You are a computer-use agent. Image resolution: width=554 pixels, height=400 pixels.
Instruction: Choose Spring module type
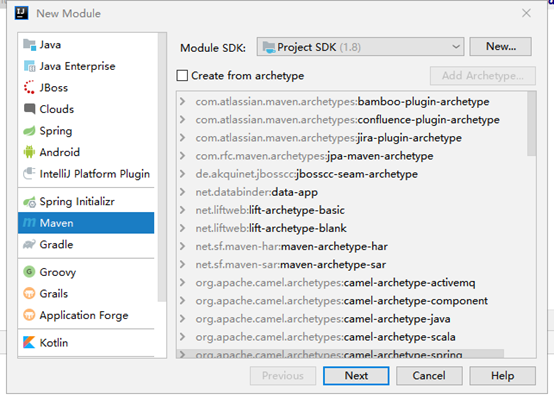86,131
